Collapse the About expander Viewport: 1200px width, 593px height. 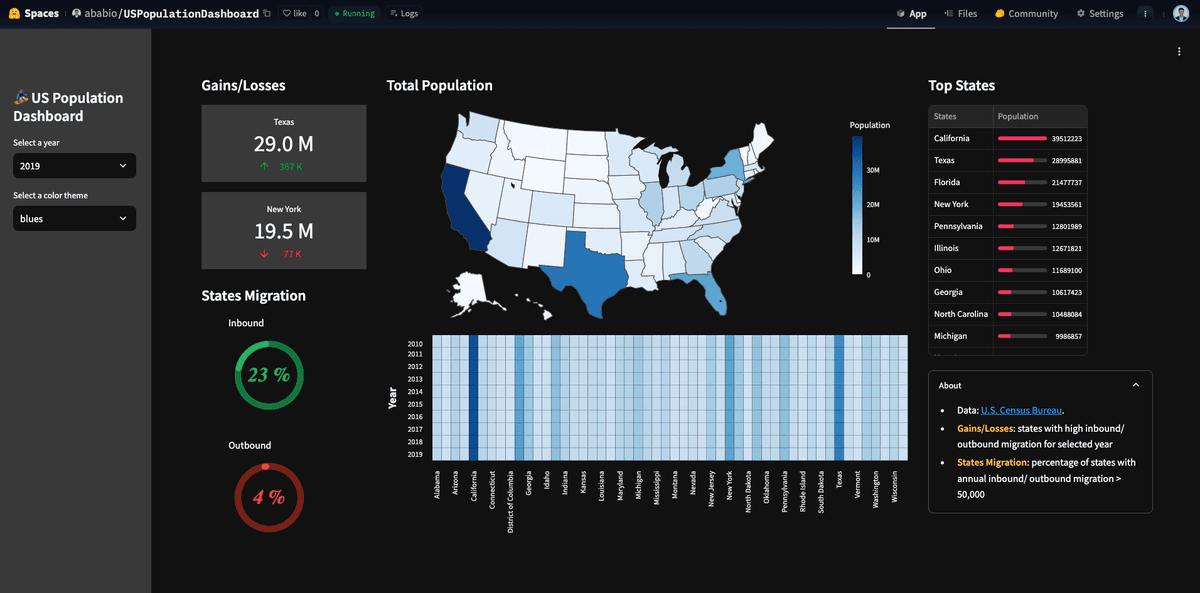[1135, 385]
